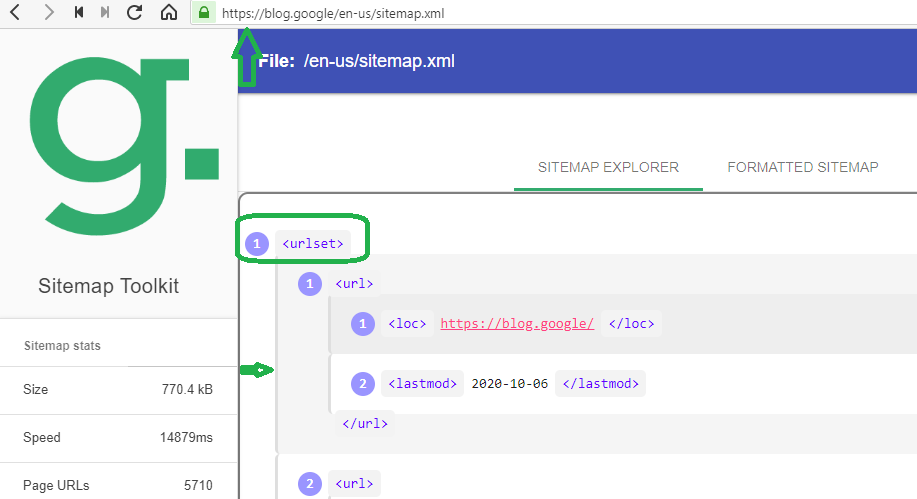Screen dimensions: 917x499
Task: Click the Sitemap stats heading
Action: pos(62,346)
